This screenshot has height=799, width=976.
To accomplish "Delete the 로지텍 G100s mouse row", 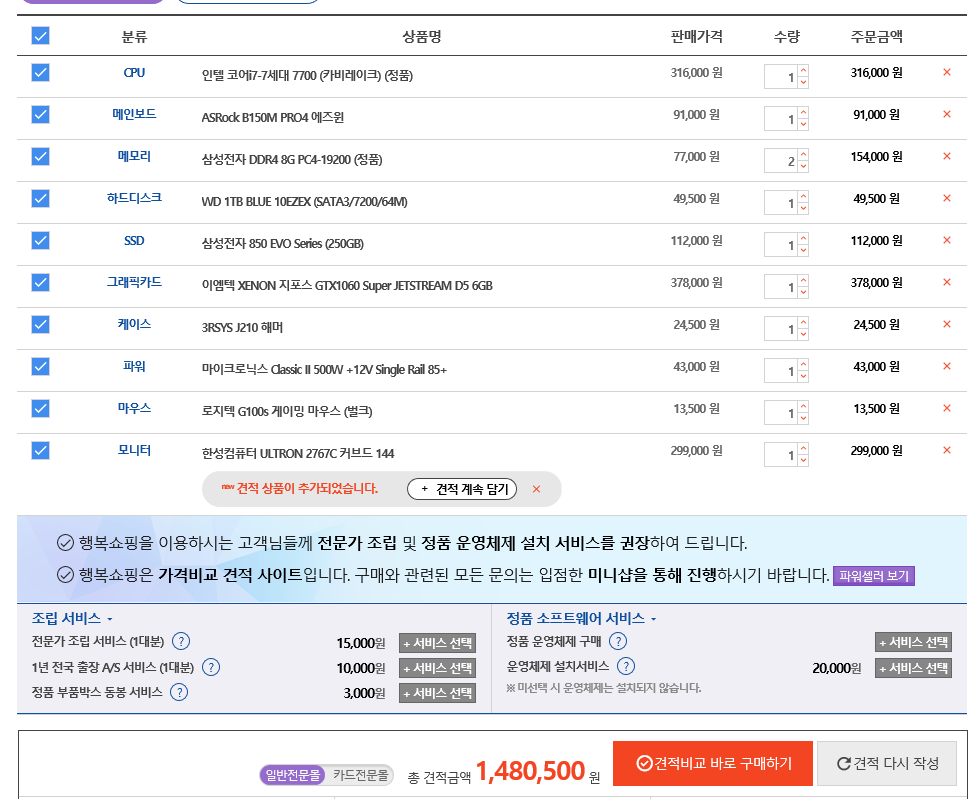I will (x=946, y=408).
